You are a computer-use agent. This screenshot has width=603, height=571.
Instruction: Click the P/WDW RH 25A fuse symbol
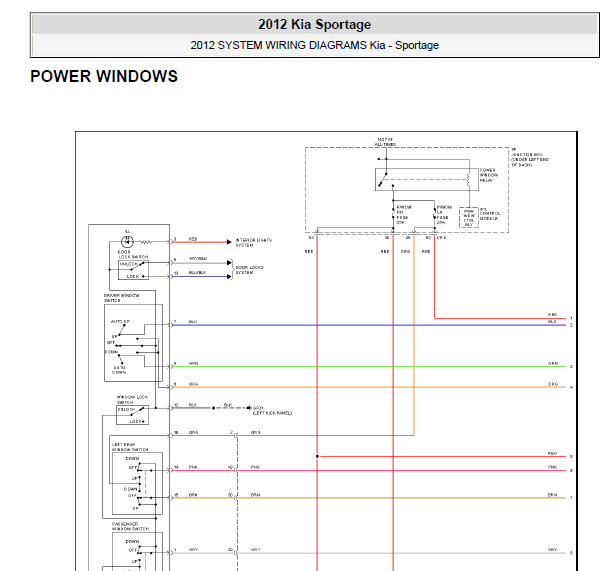click(x=397, y=213)
